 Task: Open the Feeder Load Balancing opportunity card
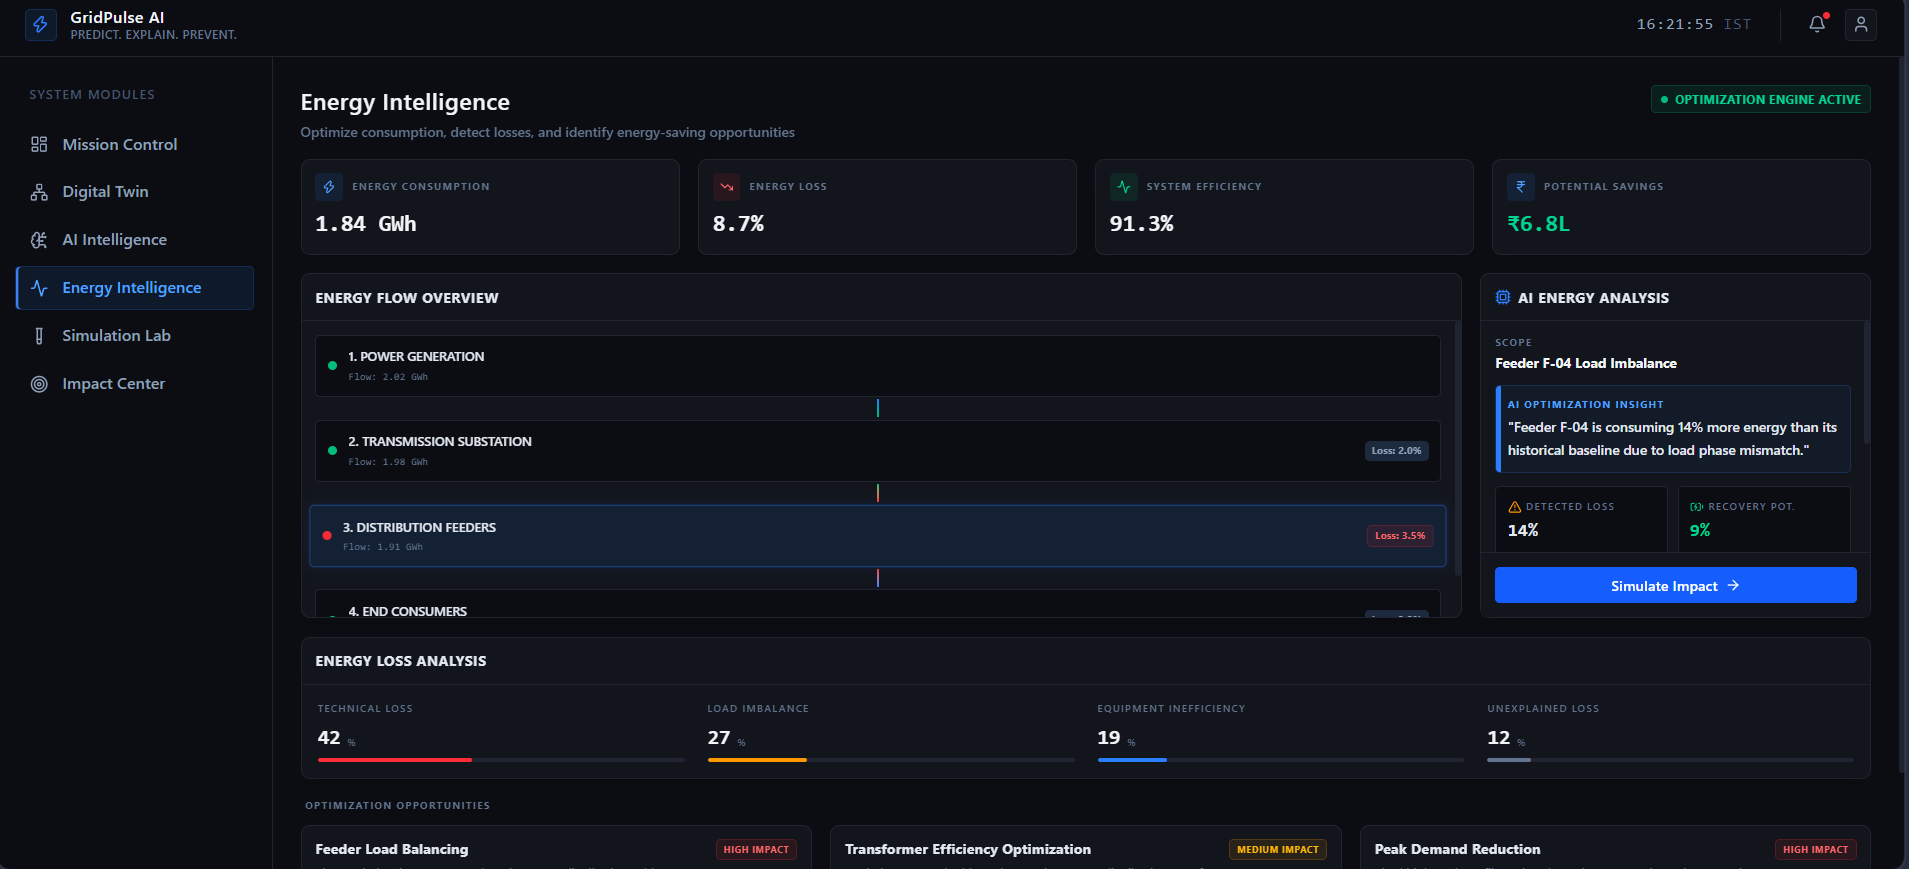coord(556,848)
